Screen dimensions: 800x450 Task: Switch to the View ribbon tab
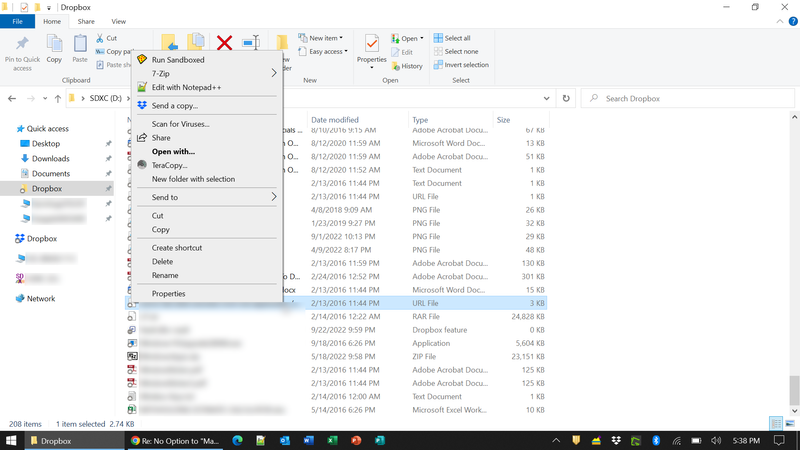[x=119, y=21]
